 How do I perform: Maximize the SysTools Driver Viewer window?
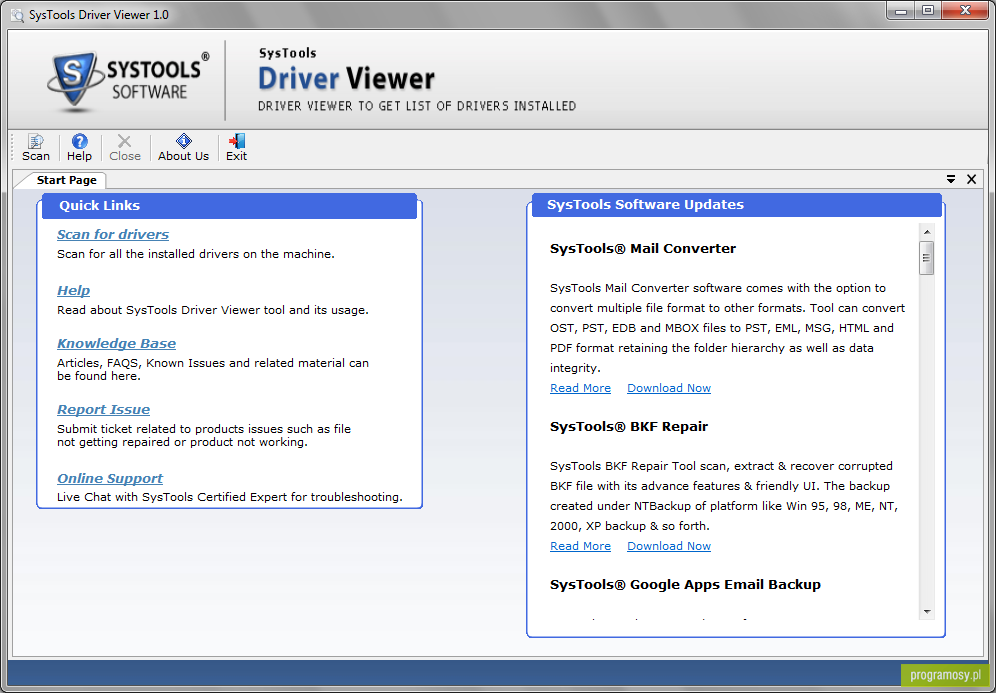pos(928,11)
